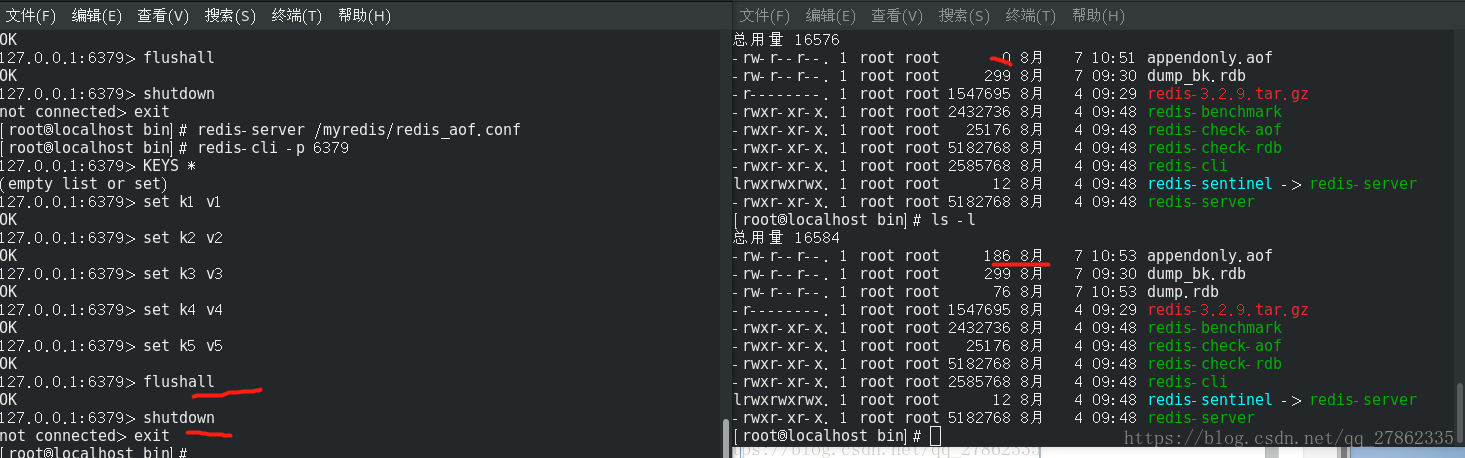The height and width of the screenshot is (458, 1465).
Task: Click the (empty list or set) output
Action: 83,184
